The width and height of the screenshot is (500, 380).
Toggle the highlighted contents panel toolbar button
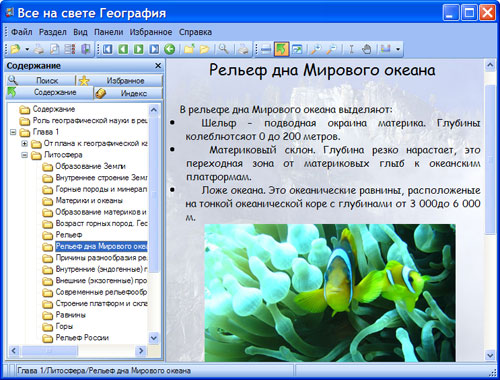tap(281, 49)
